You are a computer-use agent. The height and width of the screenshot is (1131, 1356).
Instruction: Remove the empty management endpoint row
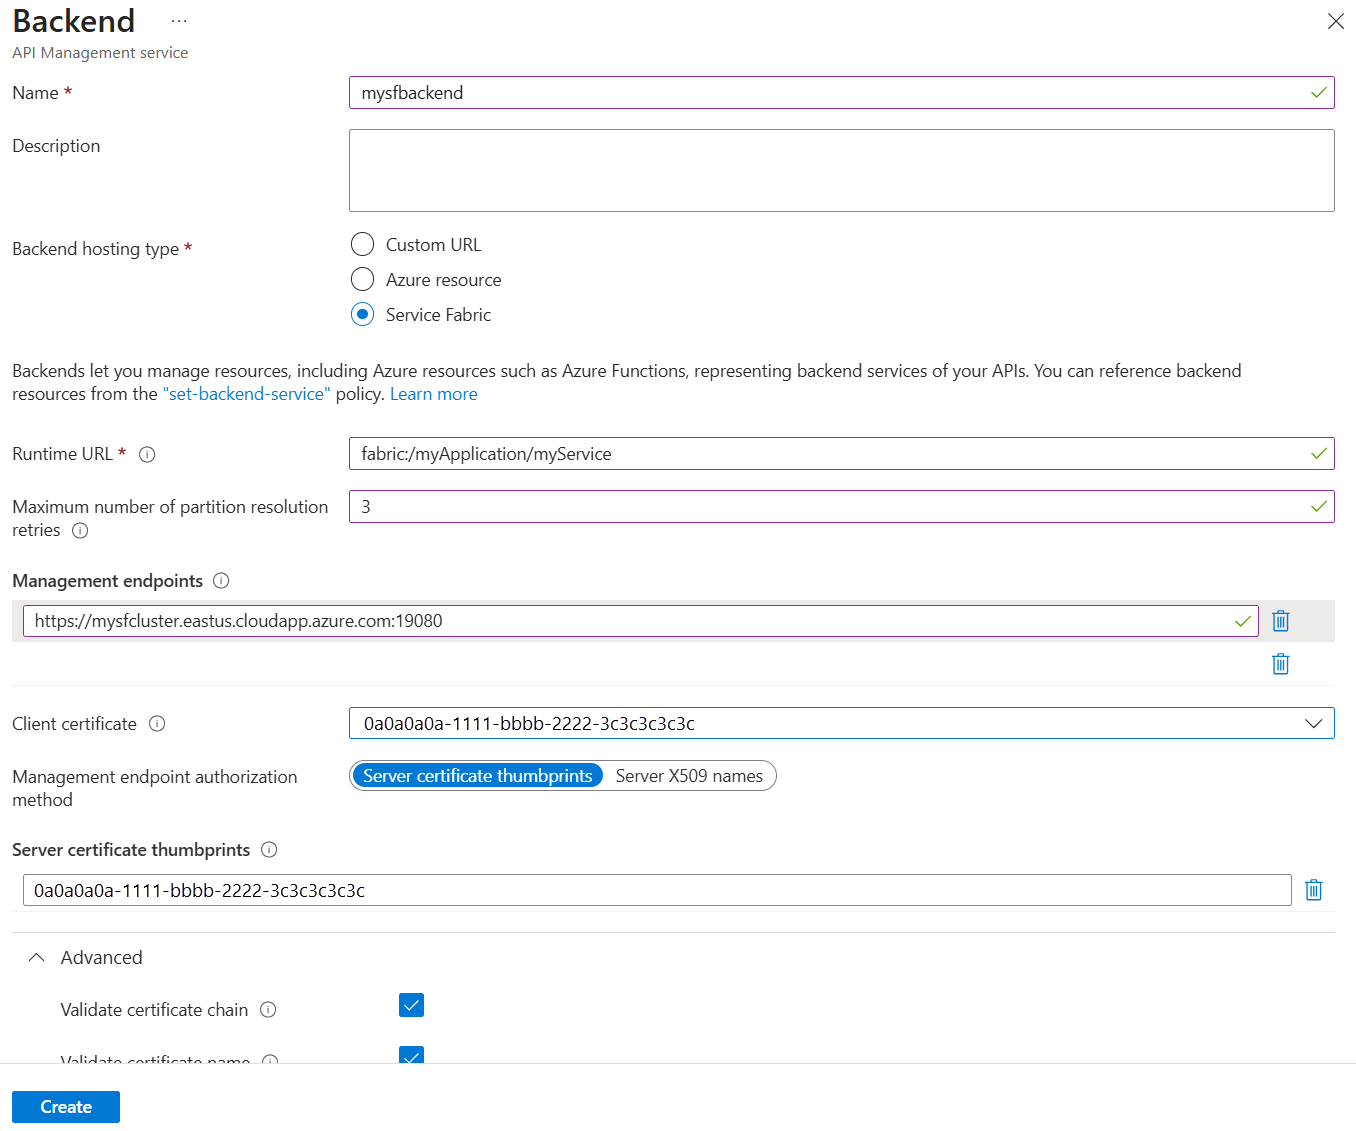pos(1281,663)
